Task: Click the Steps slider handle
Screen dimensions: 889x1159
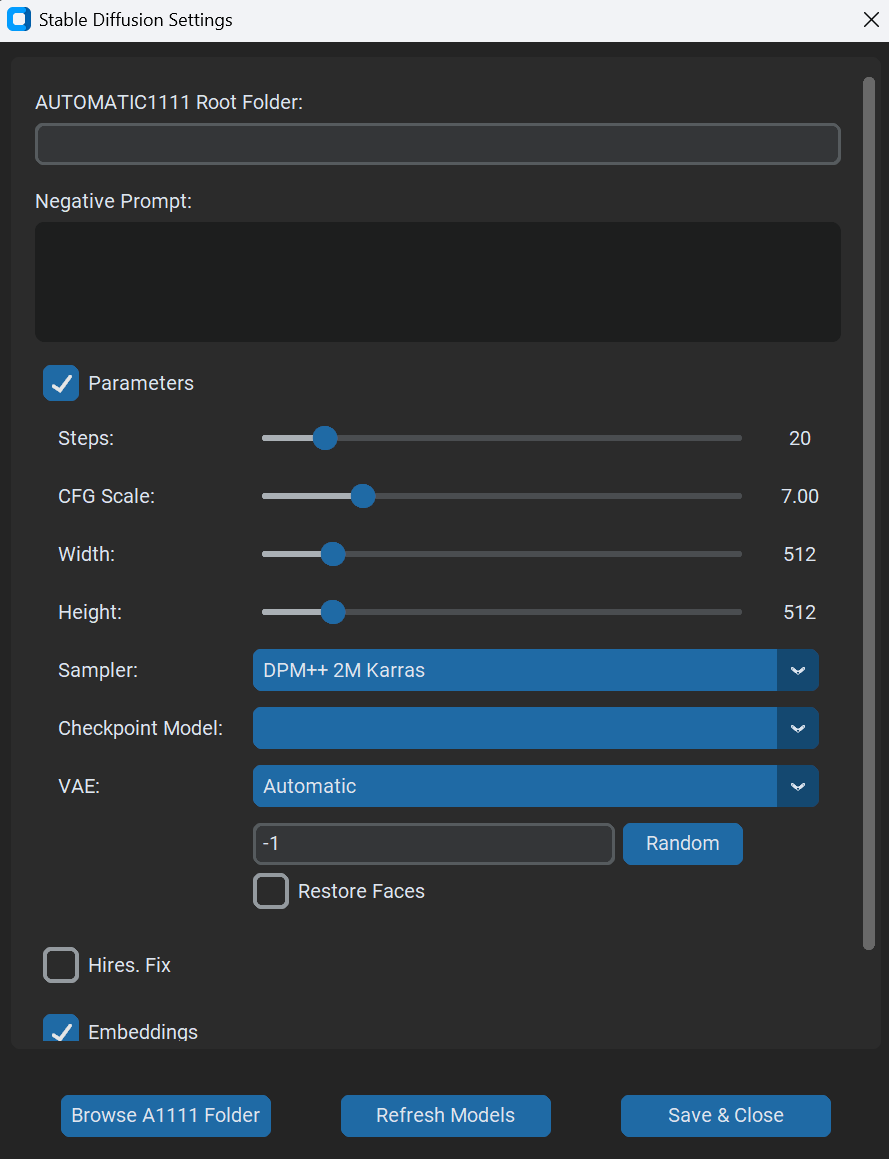Action: (x=325, y=438)
